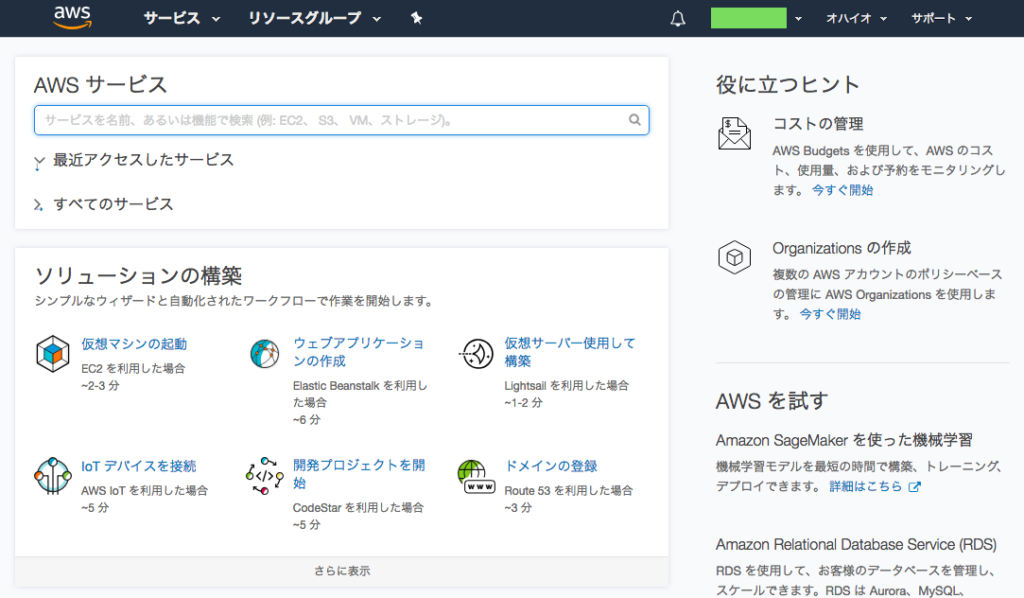This screenshot has width=1024, height=598.
Task: Open the pin shortcut icon in the navbar
Action: [x=416, y=18]
